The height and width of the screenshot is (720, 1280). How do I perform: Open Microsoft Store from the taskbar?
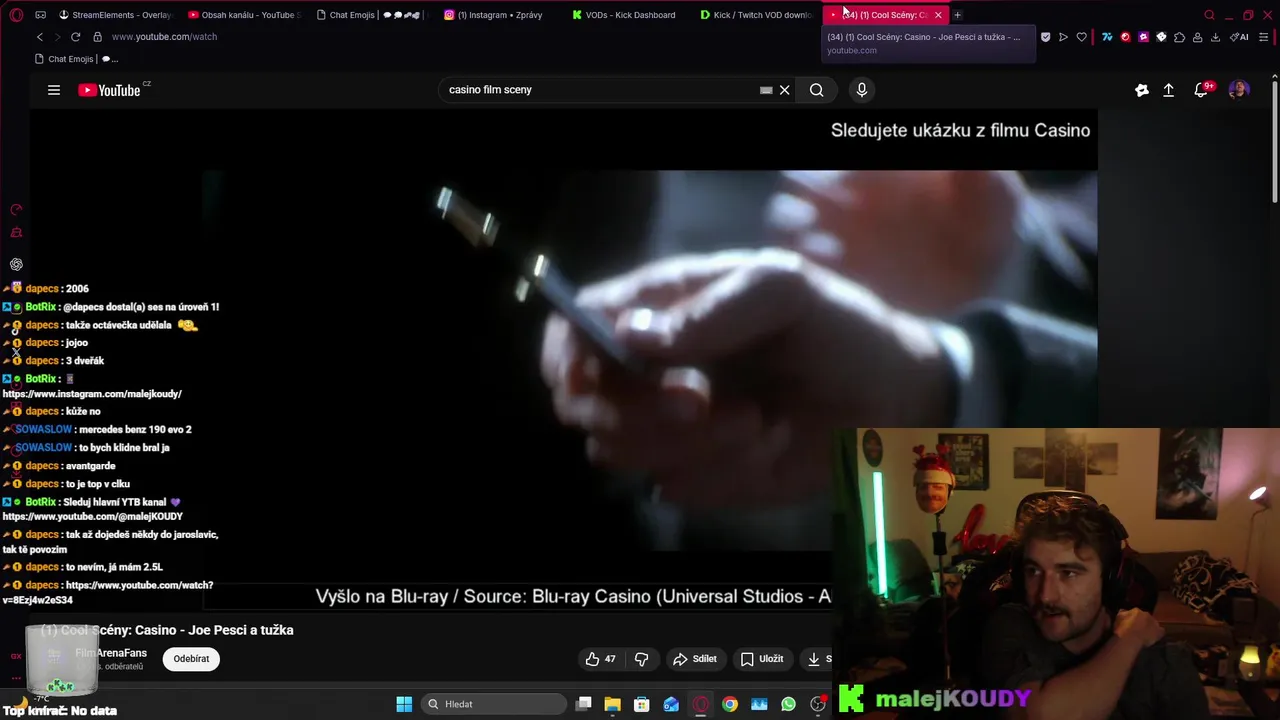[x=642, y=704]
